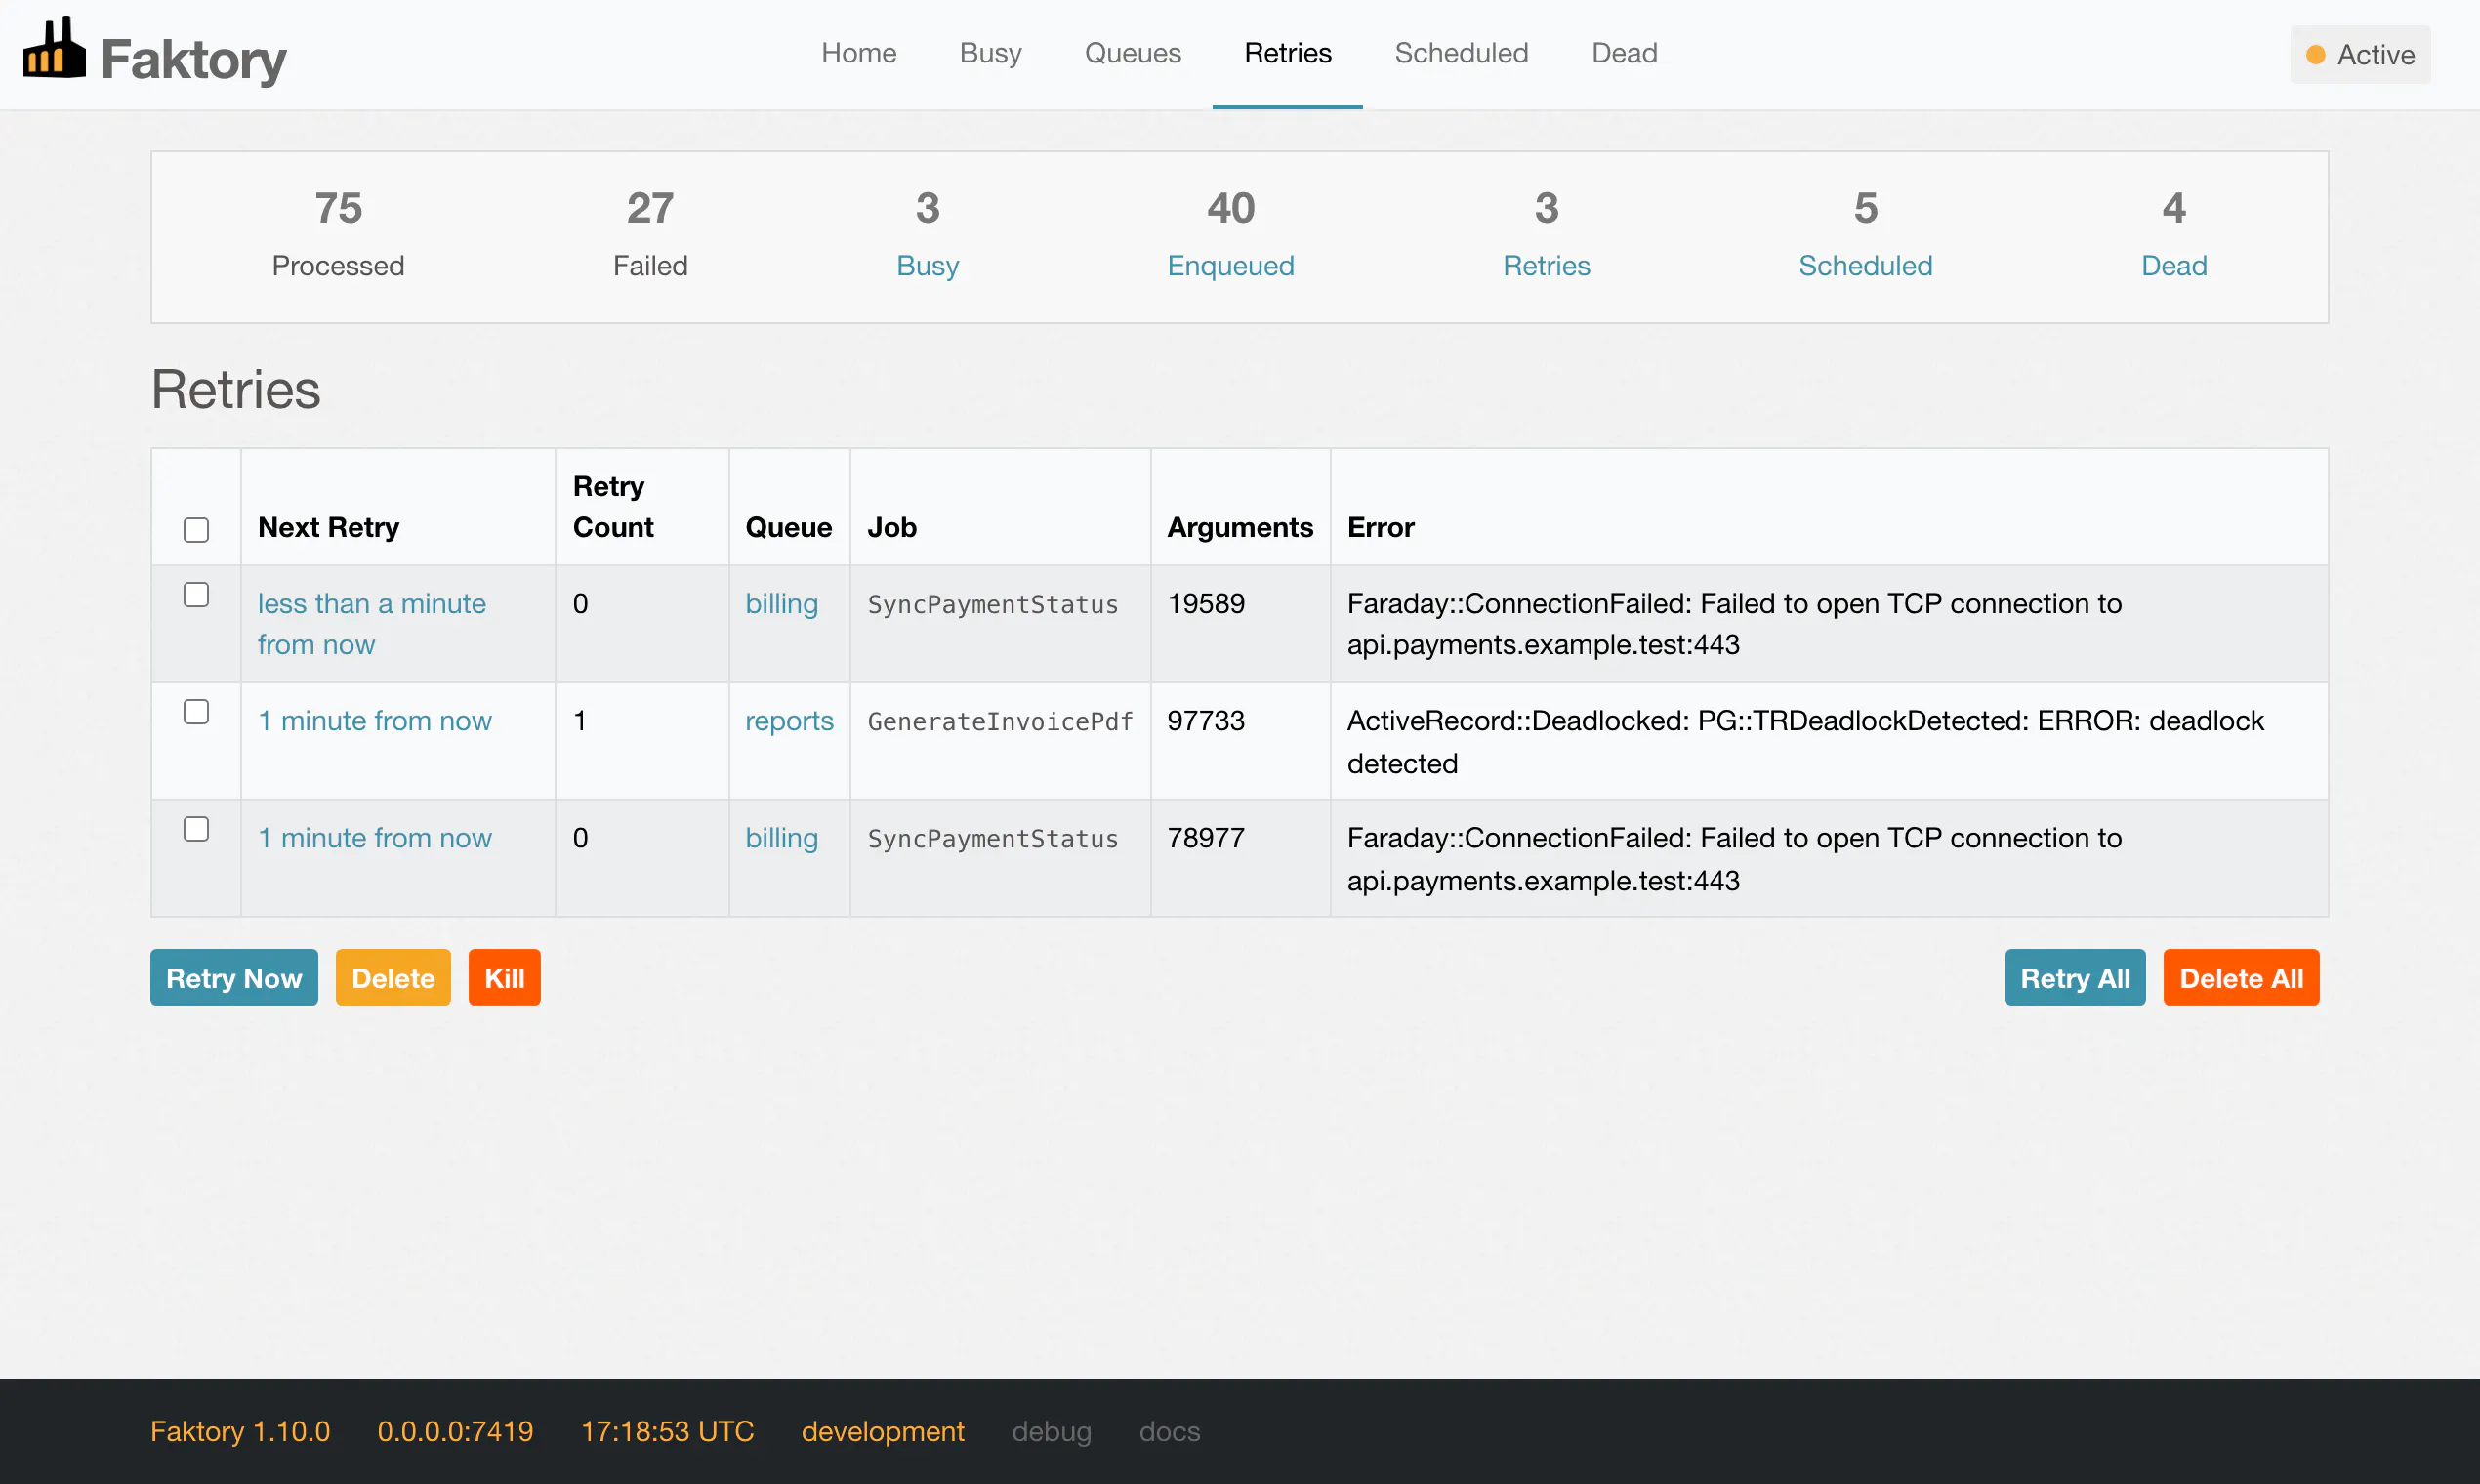This screenshot has width=2480, height=1484.
Task: Open the debug footer link
Action: coord(1051,1431)
